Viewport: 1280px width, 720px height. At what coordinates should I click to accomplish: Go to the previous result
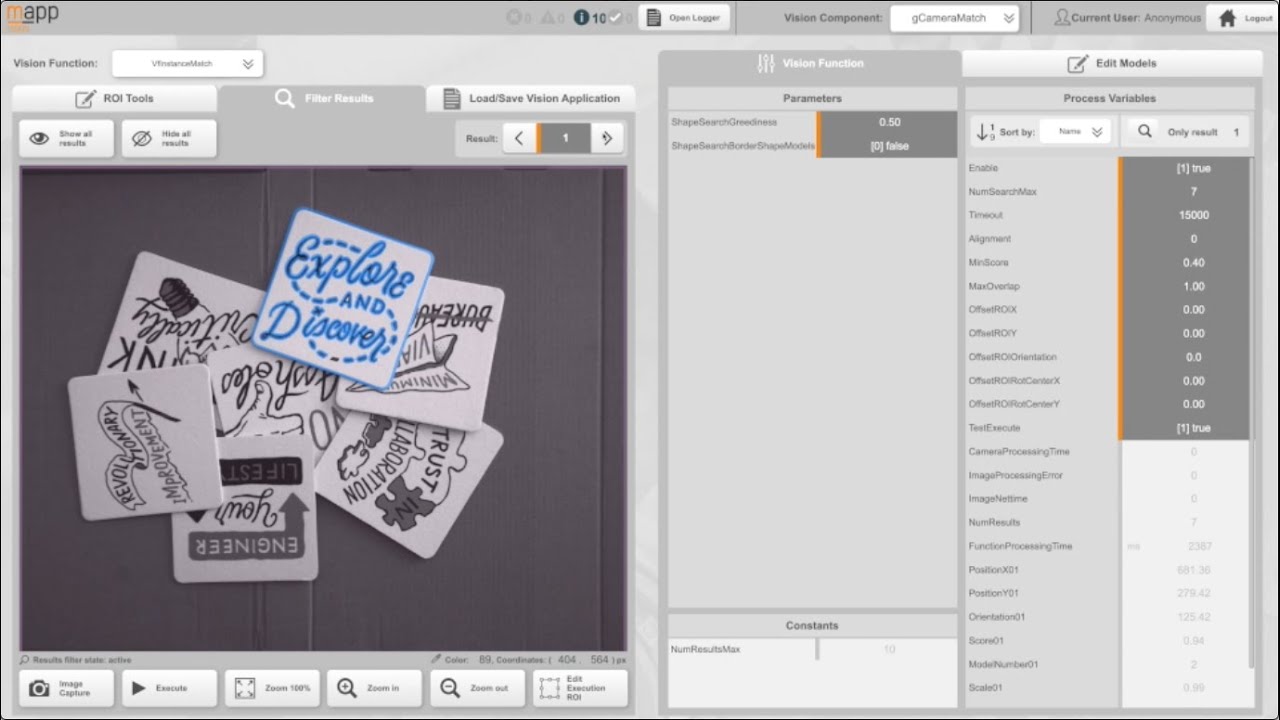coord(519,138)
